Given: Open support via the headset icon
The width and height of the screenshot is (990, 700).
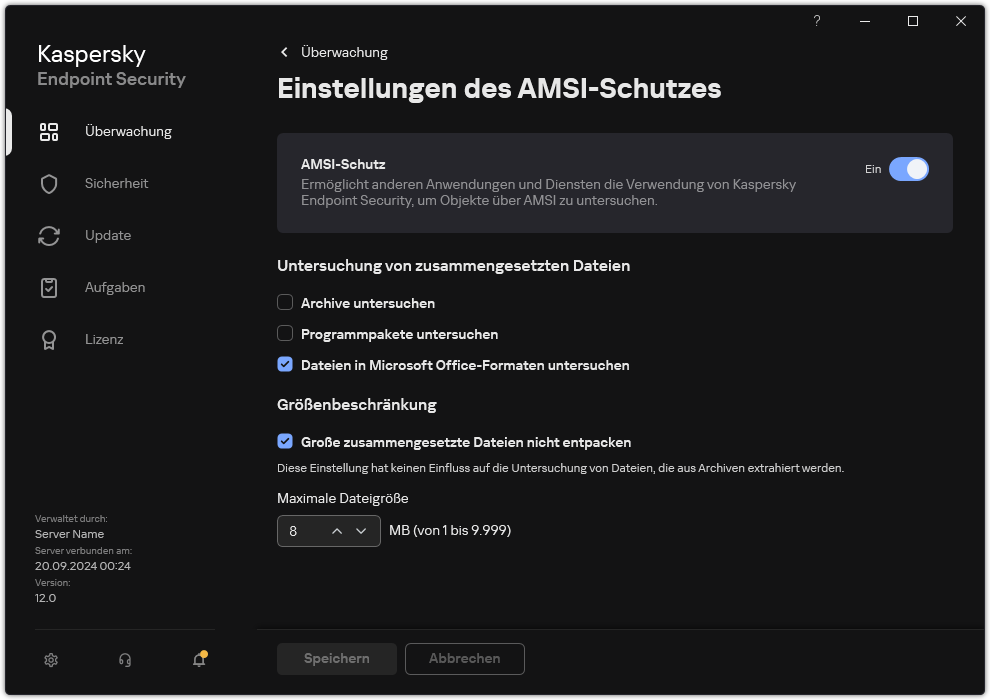Looking at the screenshot, I should (x=124, y=659).
